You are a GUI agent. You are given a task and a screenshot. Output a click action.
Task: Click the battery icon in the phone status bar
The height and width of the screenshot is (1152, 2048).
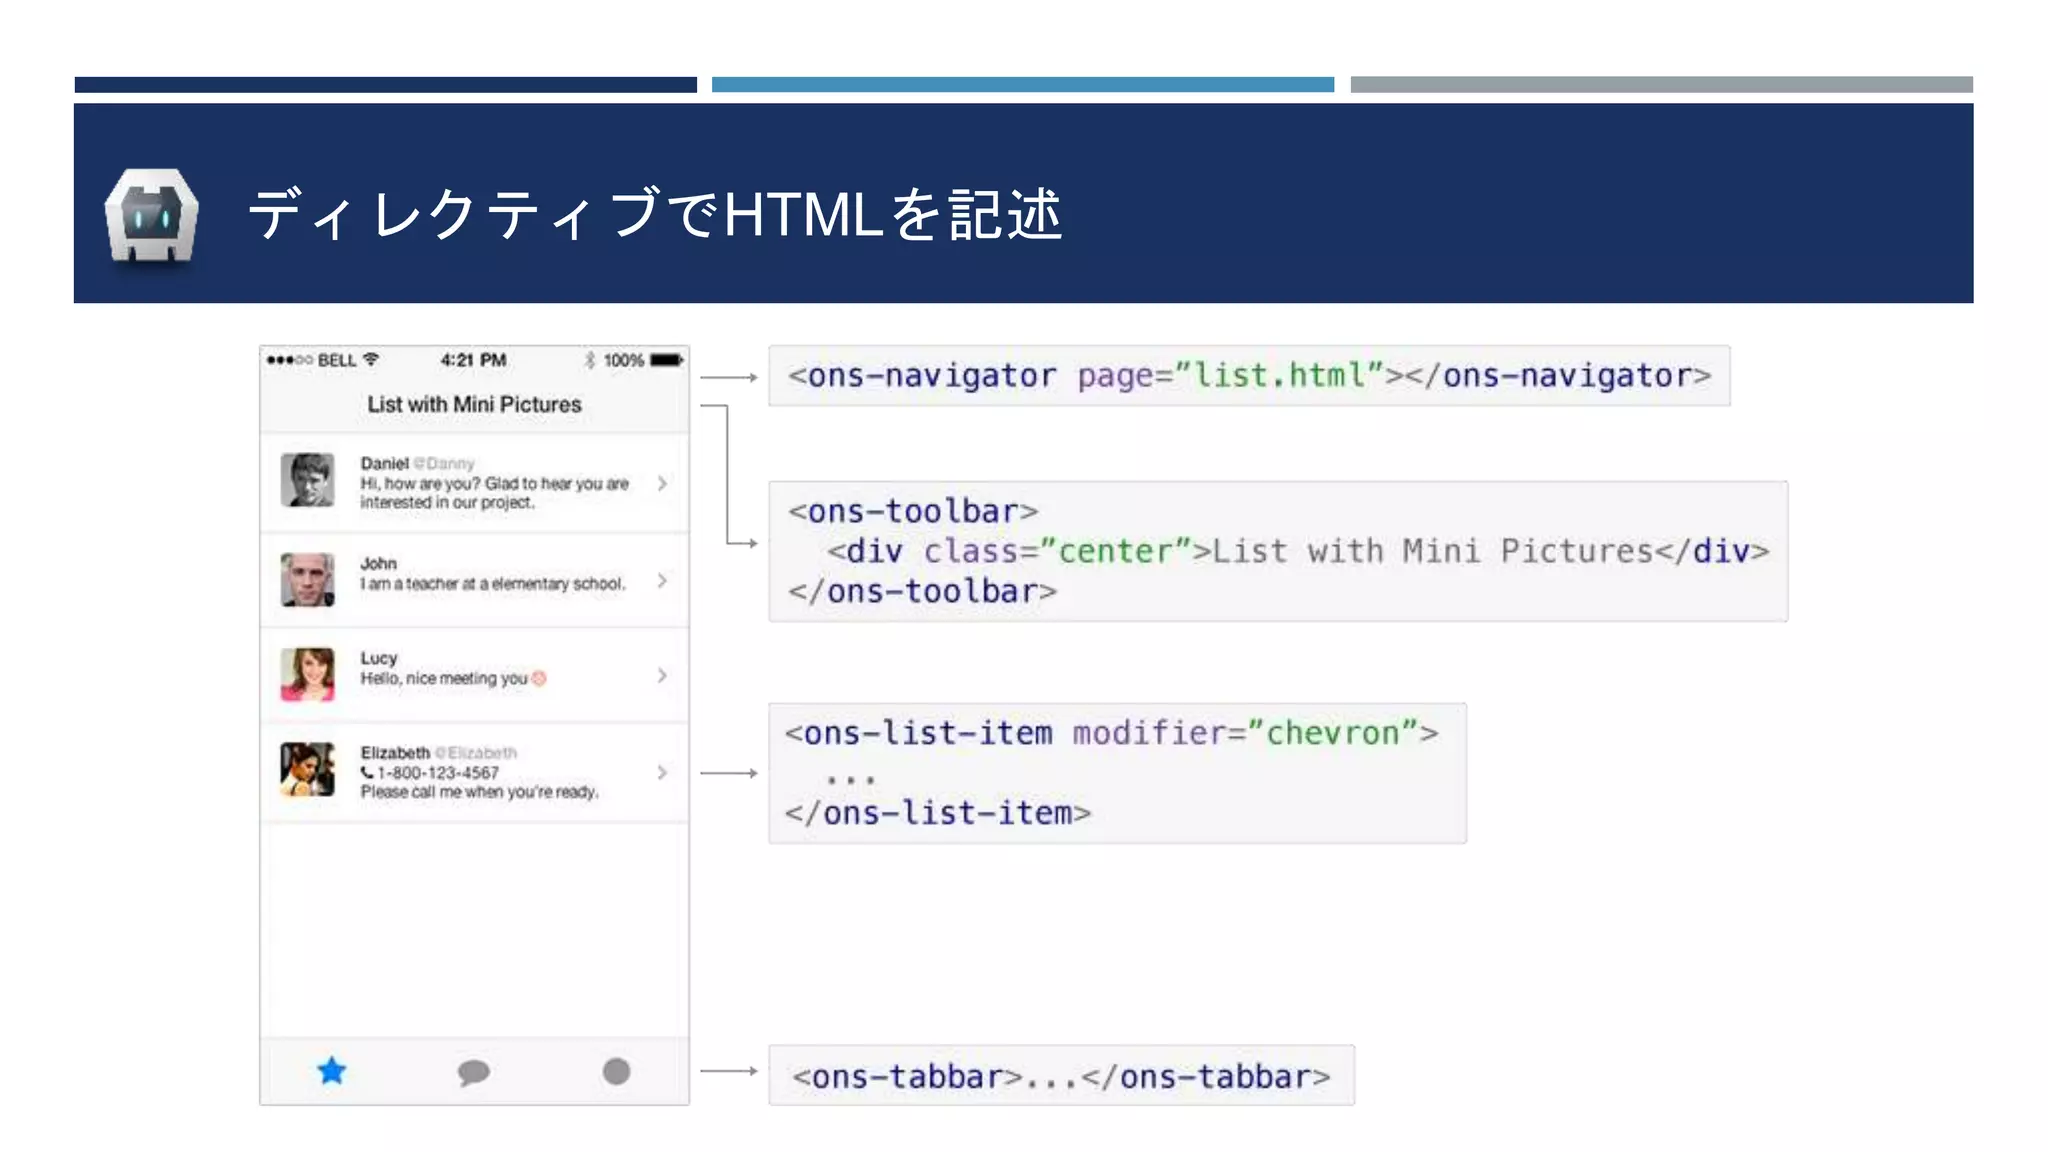666,360
